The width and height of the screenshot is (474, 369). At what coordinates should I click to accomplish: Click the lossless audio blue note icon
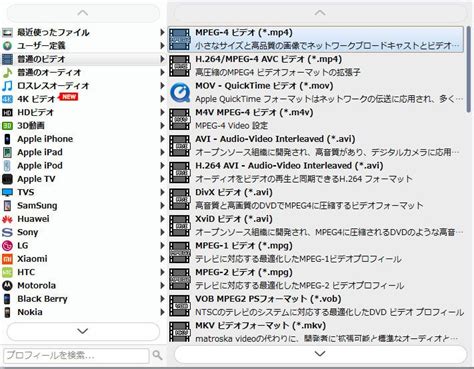[x=7, y=86]
